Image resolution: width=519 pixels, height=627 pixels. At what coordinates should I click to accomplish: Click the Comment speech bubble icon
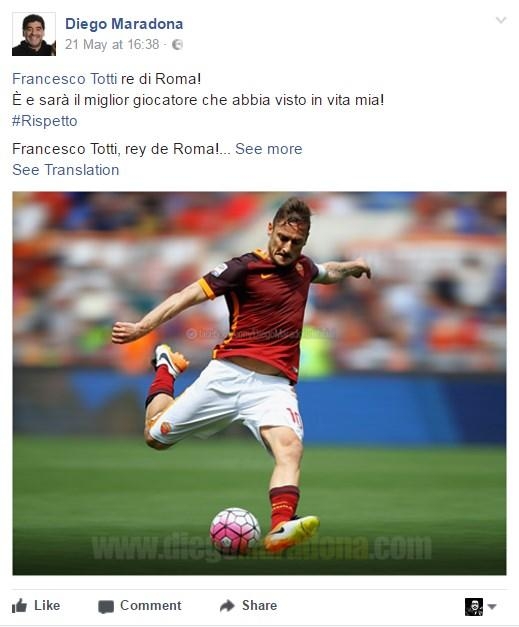106,607
